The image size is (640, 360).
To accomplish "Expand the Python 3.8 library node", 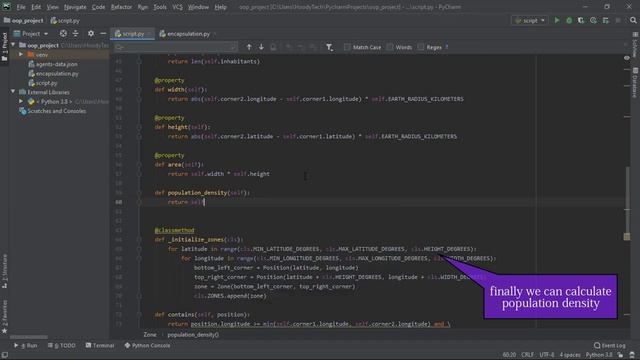I will [21, 102].
